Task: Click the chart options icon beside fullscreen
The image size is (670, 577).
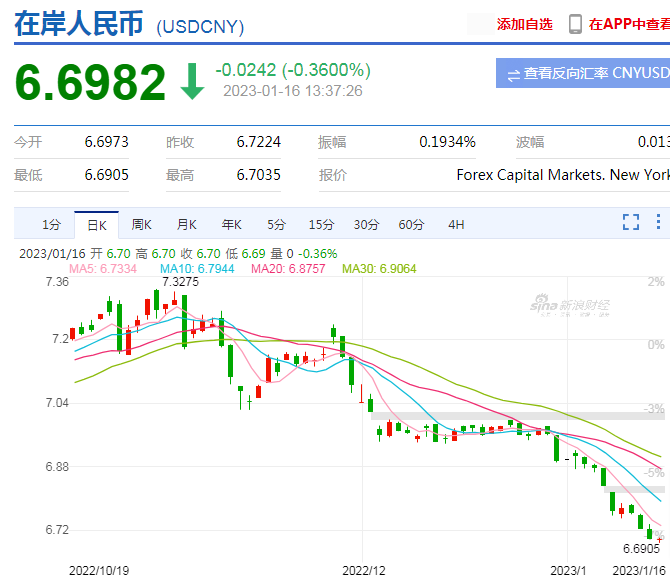Action: [x=659, y=222]
